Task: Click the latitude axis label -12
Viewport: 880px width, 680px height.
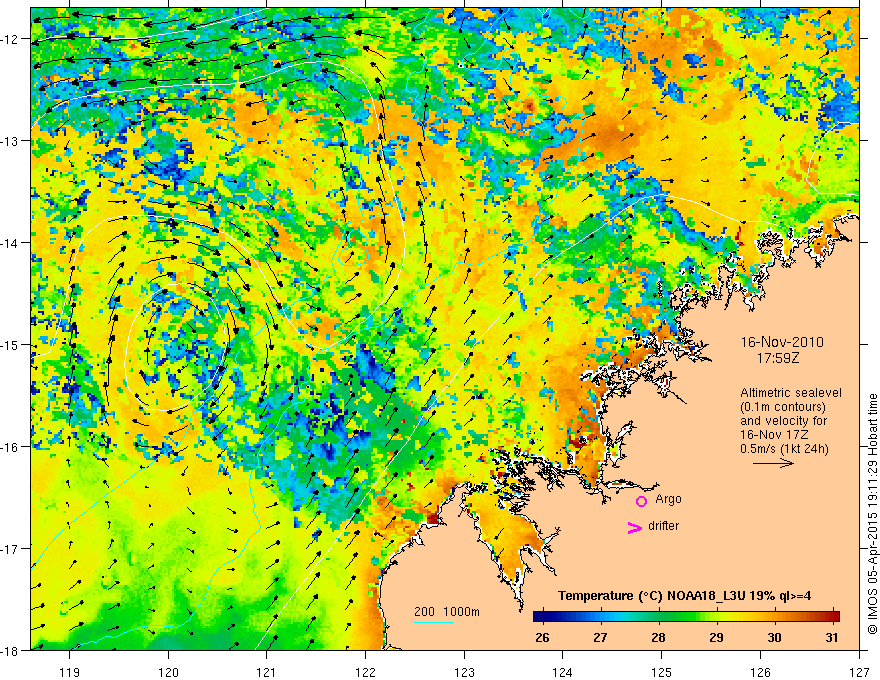Action: [x=11, y=39]
